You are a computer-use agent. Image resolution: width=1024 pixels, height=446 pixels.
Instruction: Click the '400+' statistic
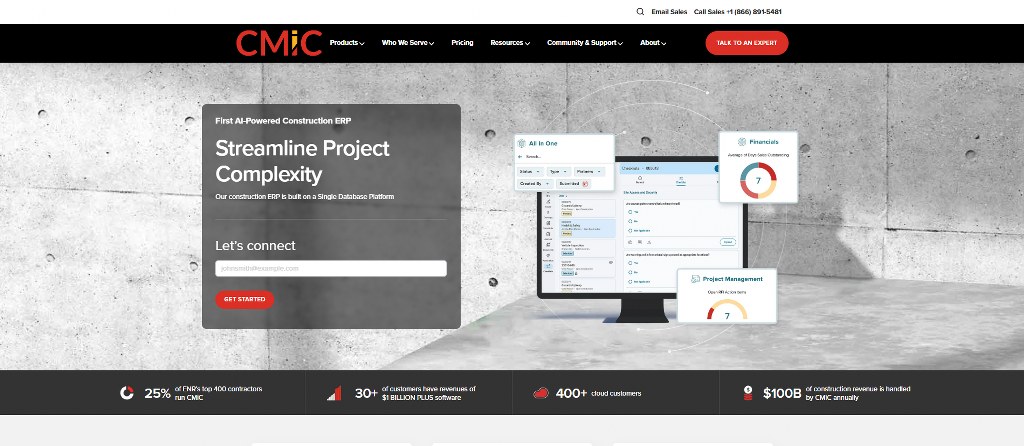pyautogui.click(x=571, y=393)
